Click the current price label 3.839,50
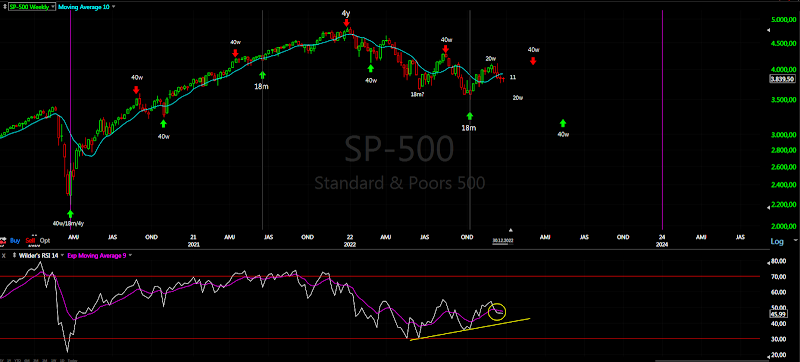Viewport: 800px width, 362px height. click(x=783, y=79)
